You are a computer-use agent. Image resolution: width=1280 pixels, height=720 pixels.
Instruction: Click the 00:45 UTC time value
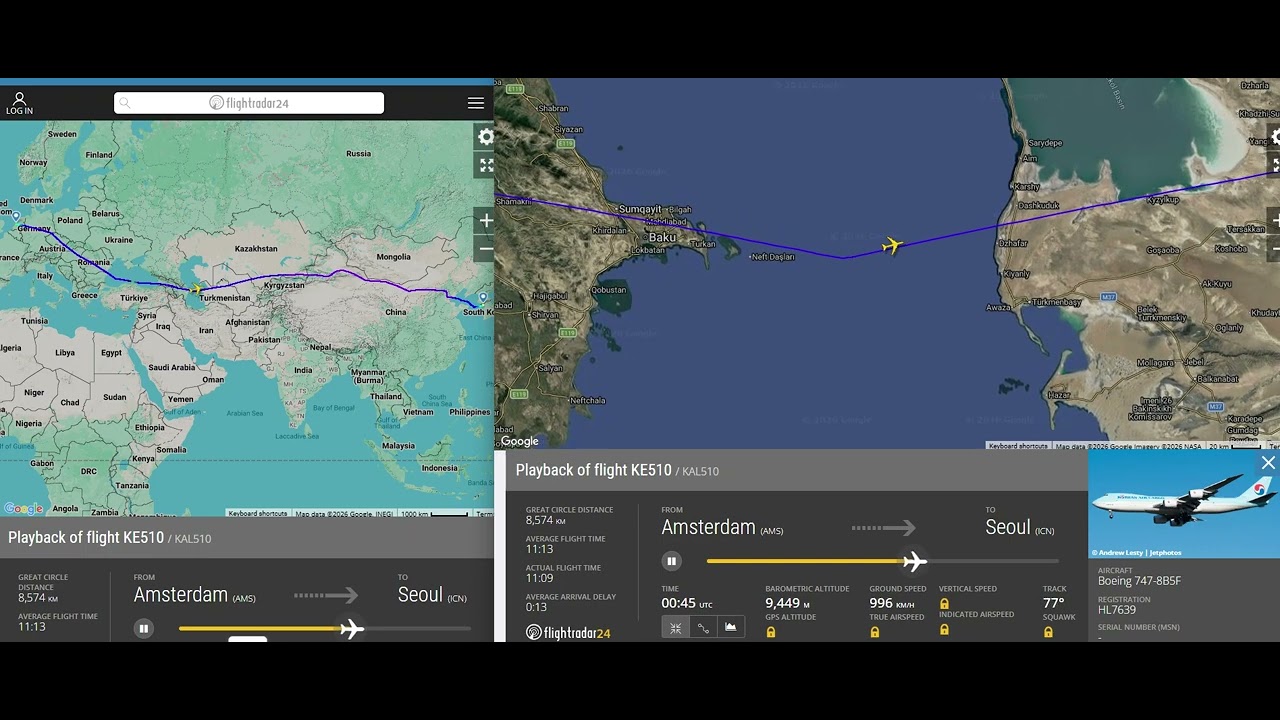687,604
